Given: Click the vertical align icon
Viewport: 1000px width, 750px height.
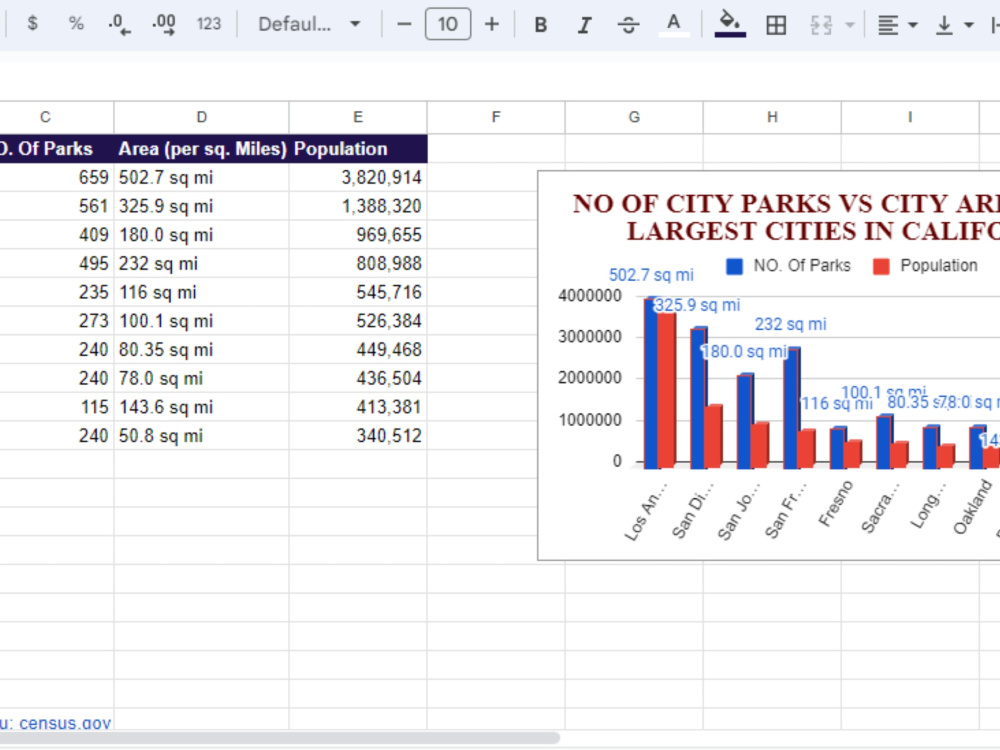Looking at the screenshot, I should pos(944,25).
